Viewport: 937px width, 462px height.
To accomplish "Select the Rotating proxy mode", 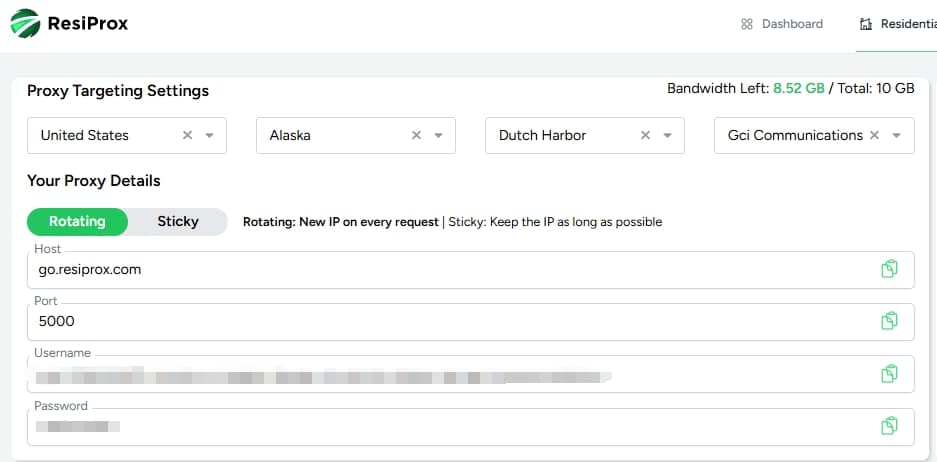I will 77,222.
